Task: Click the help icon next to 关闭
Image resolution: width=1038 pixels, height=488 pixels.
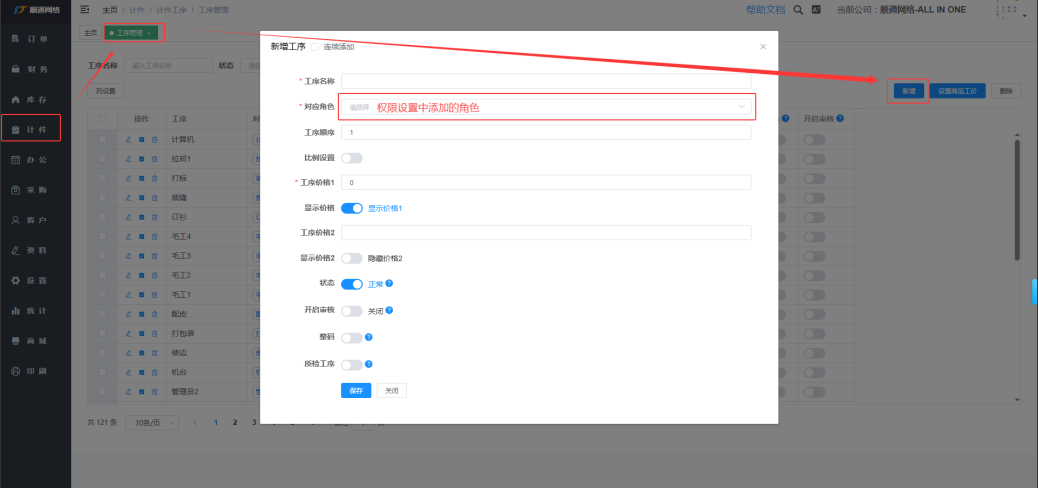Action: 389,310
